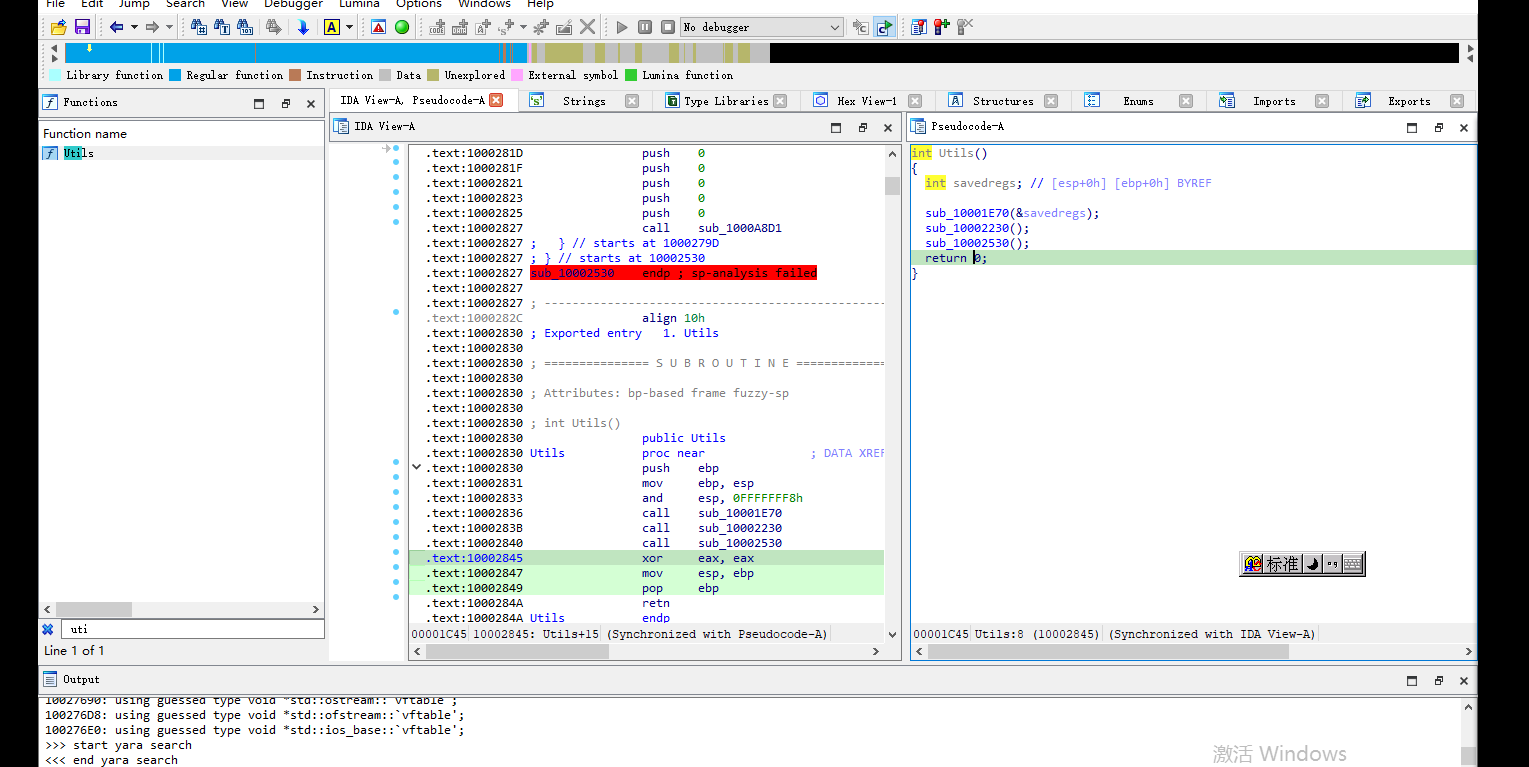Viewport: 1529px width, 767px height.
Task: Click the save database floppy icon
Action: click(x=82, y=27)
